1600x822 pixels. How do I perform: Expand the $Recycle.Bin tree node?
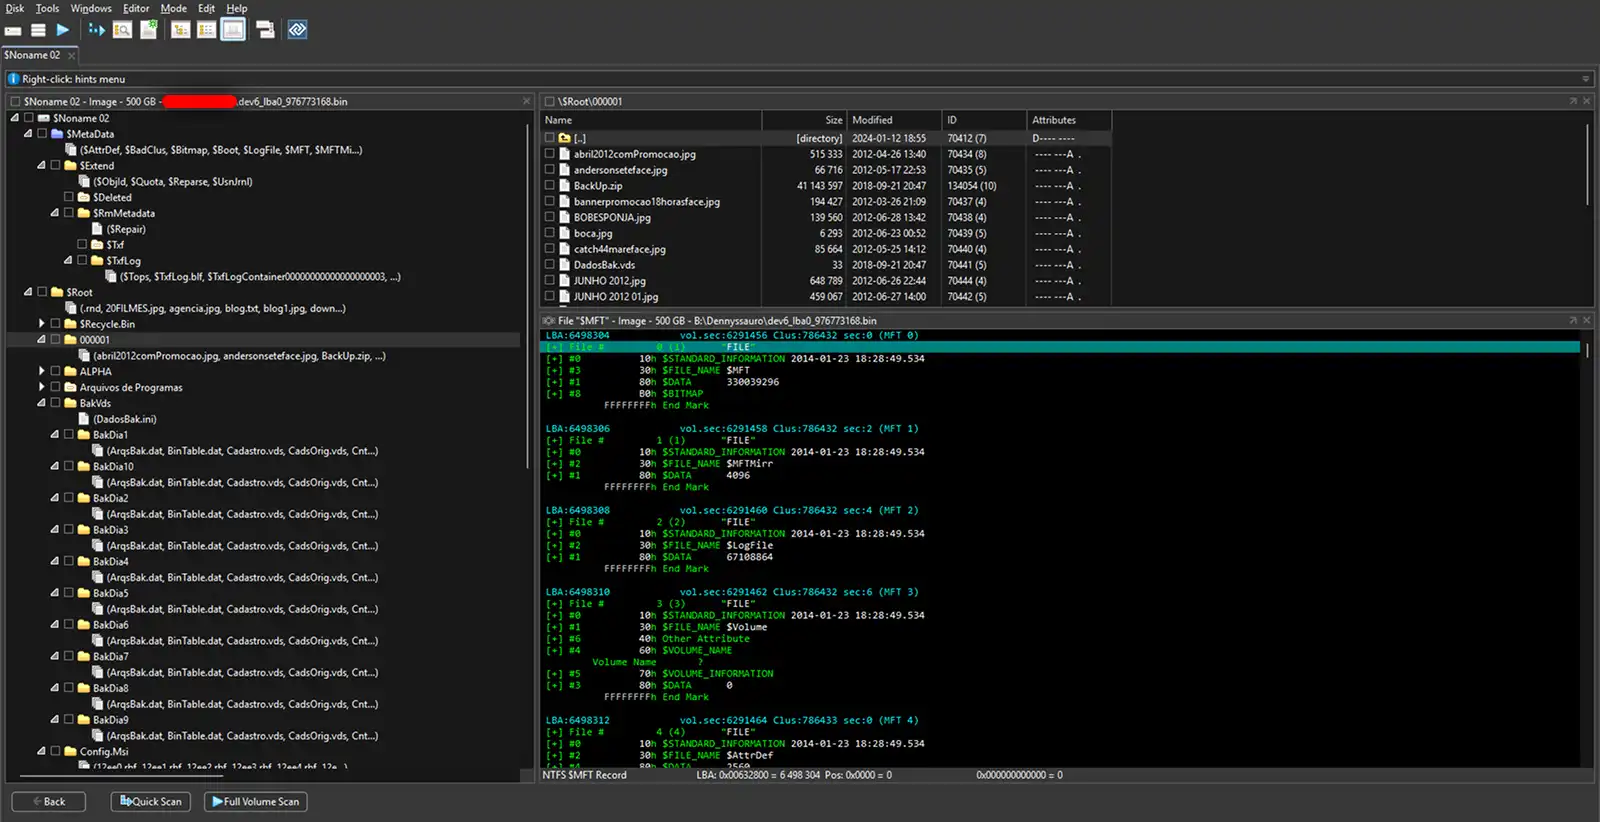[x=41, y=324]
